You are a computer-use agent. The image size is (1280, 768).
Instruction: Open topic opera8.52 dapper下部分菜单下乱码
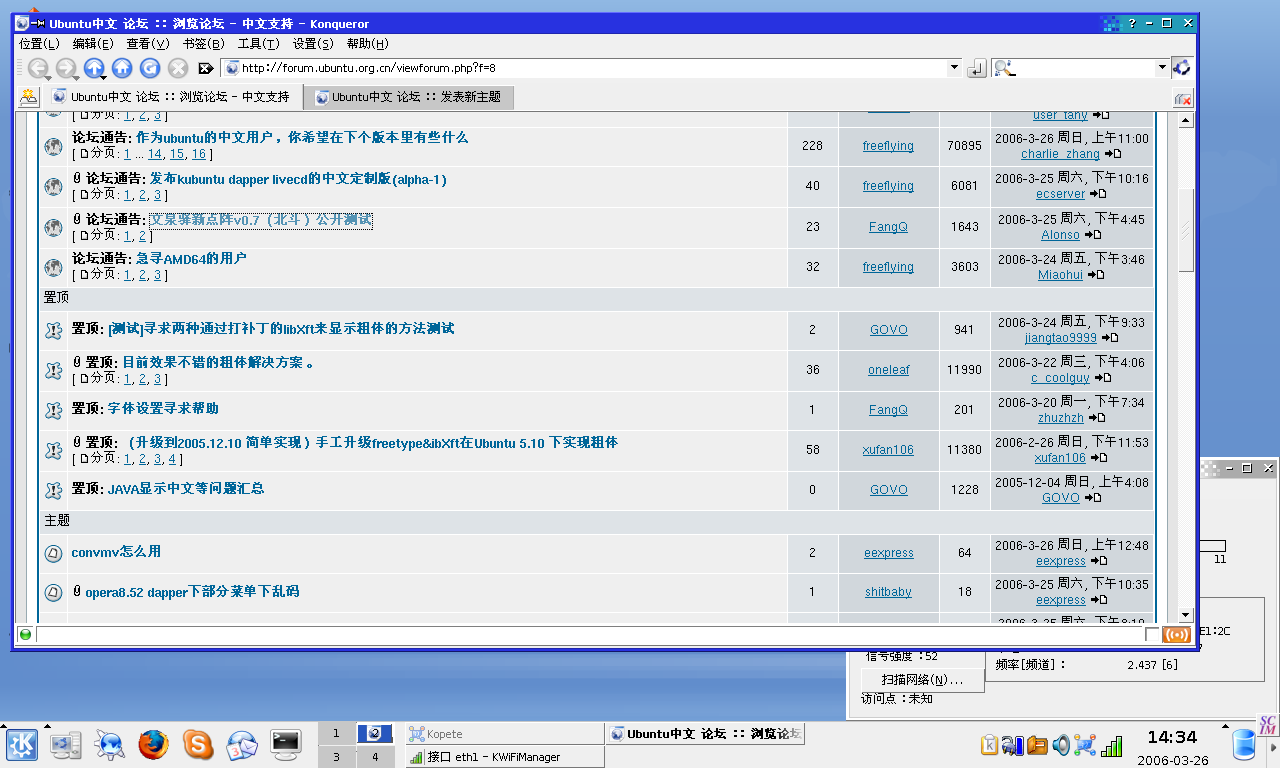(x=192, y=592)
